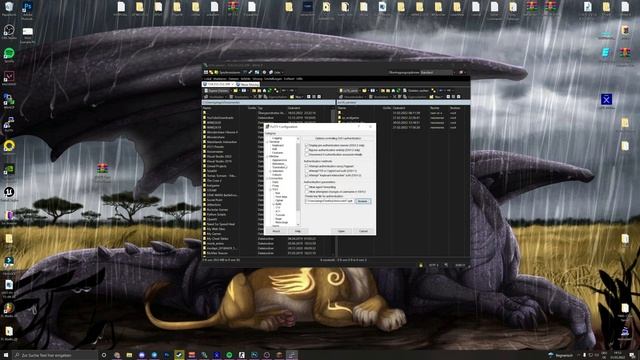Select Appearance in the category tree

pos(279,160)
